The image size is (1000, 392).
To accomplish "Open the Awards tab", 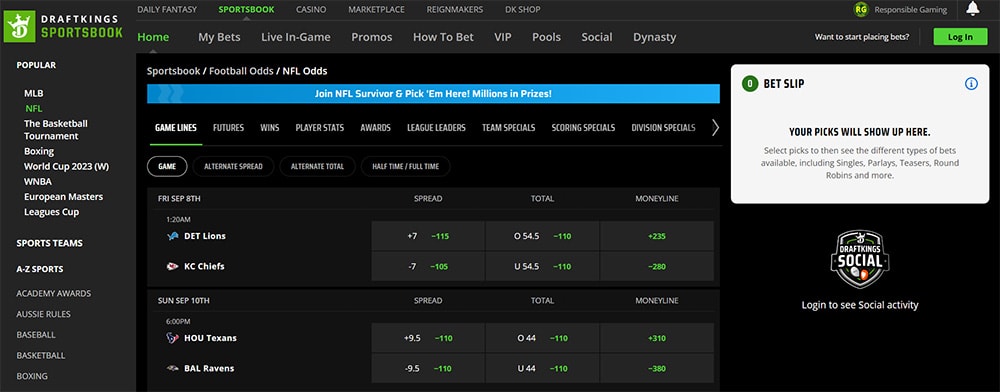I will tap(375, 127).
